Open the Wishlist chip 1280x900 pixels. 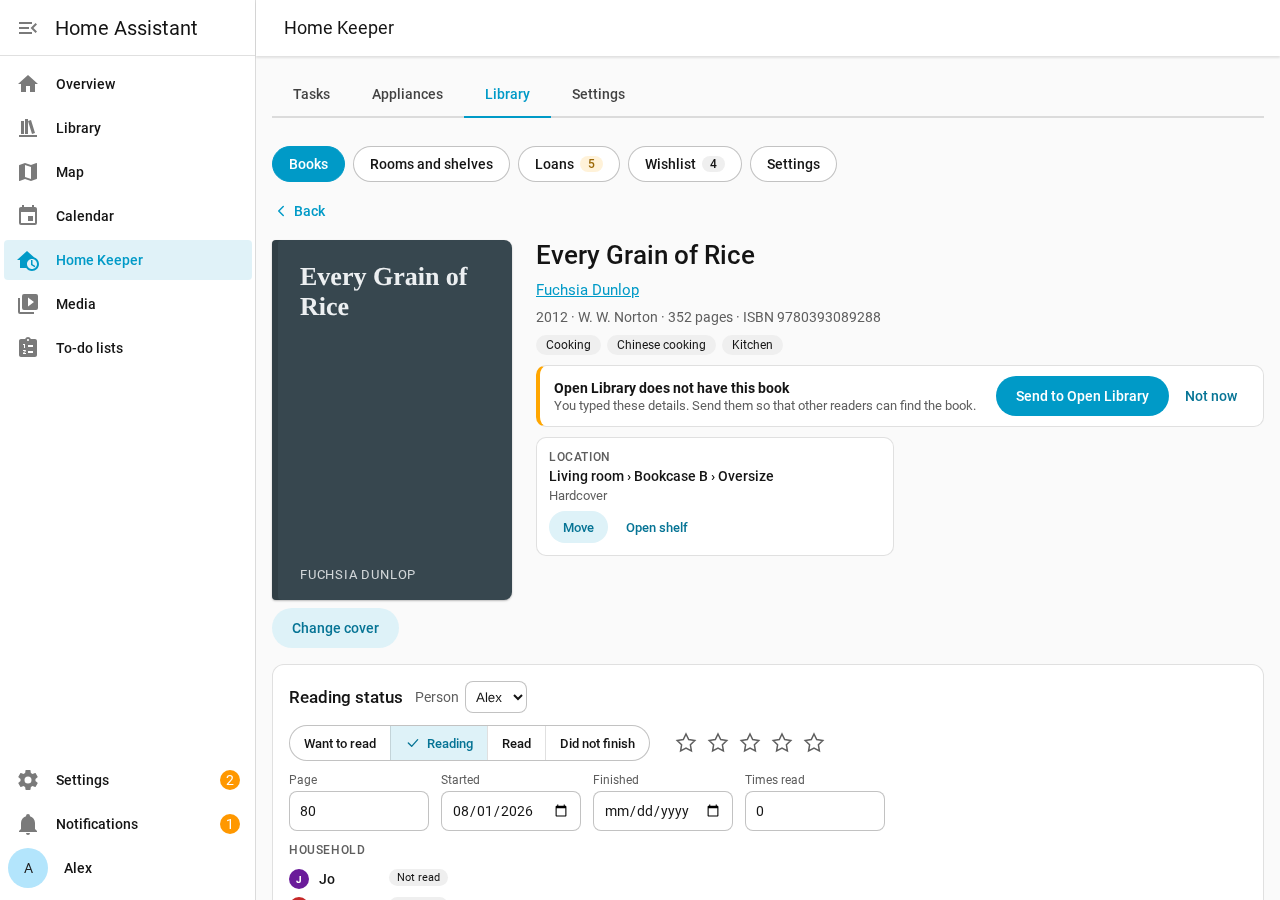tap(685, 164)
